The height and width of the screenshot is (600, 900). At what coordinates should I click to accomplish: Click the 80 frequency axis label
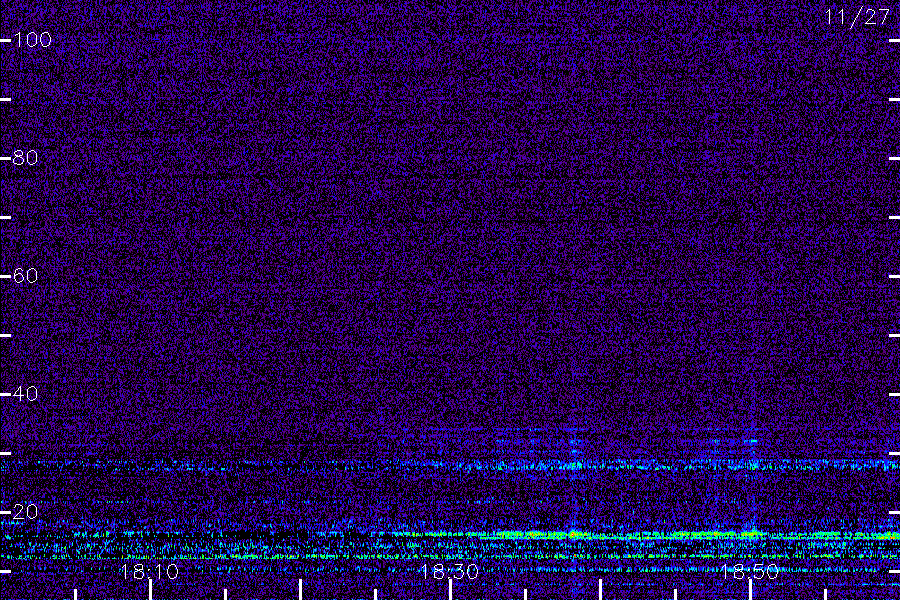(x=25, y=158)
